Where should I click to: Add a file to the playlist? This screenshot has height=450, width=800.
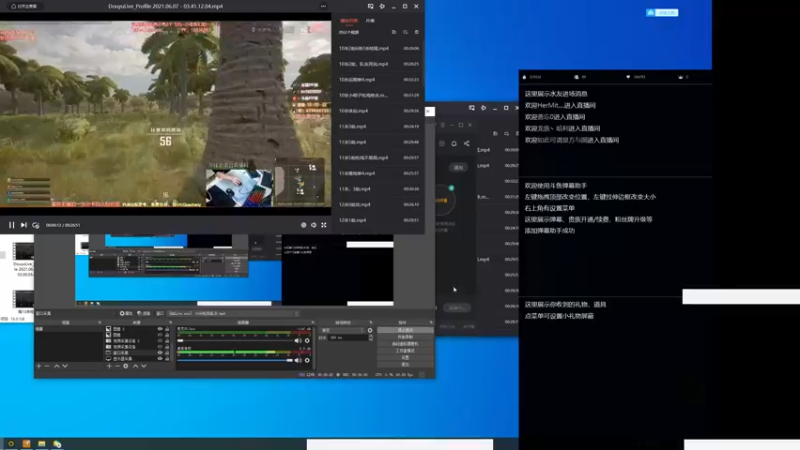point(394,32)
